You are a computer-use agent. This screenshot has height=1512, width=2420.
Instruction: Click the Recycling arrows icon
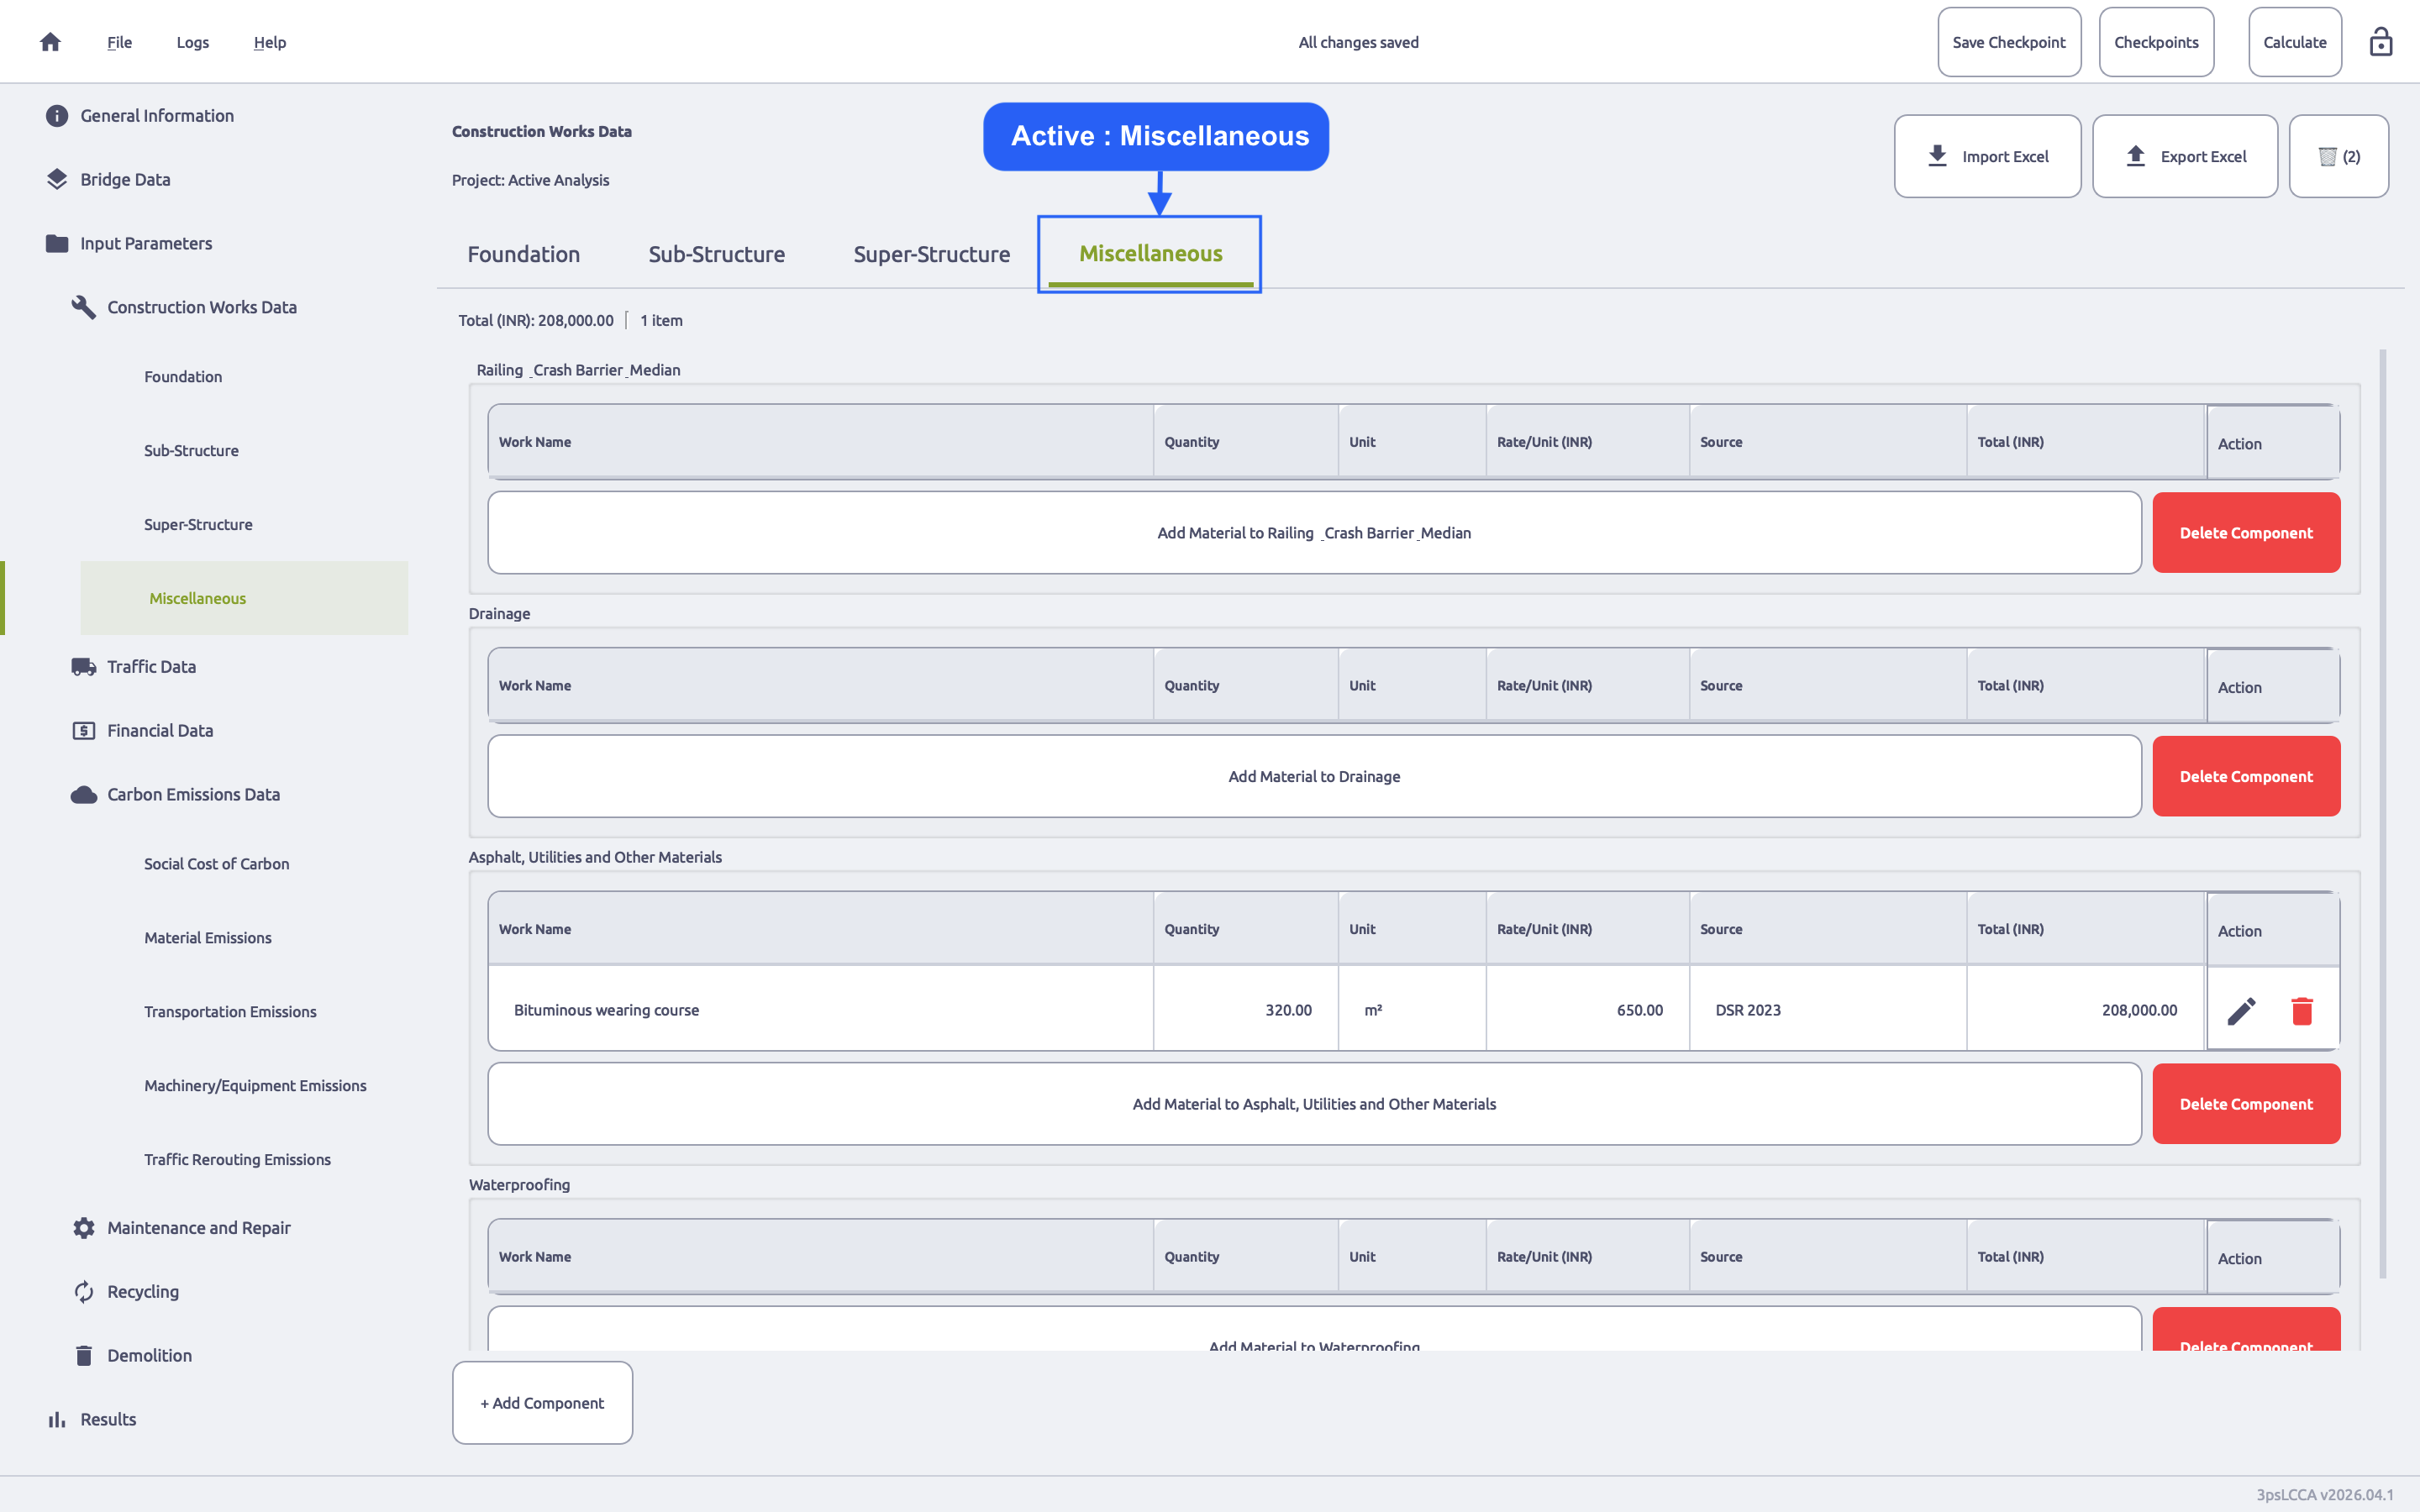pyautogui.click(x=84, y=1292)
